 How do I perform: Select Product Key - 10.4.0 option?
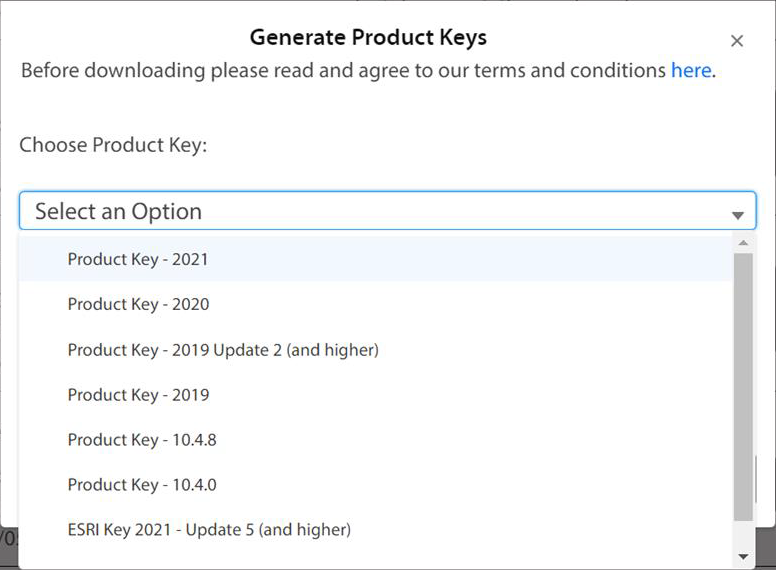tap(142, 485)
